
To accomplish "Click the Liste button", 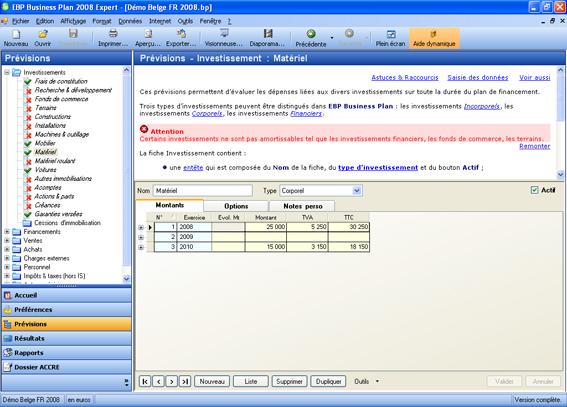I will (x=251, y=381).
